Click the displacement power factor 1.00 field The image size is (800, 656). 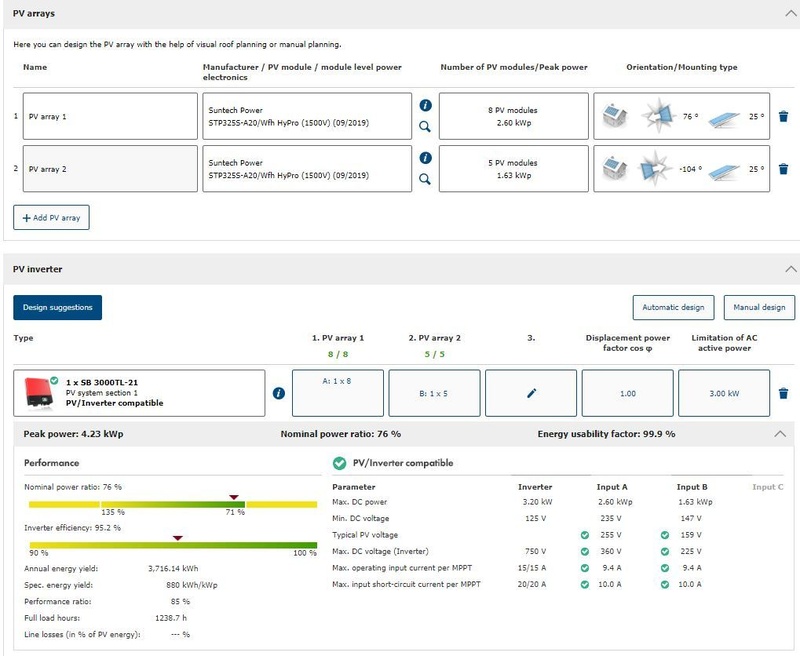pos(627,394)
